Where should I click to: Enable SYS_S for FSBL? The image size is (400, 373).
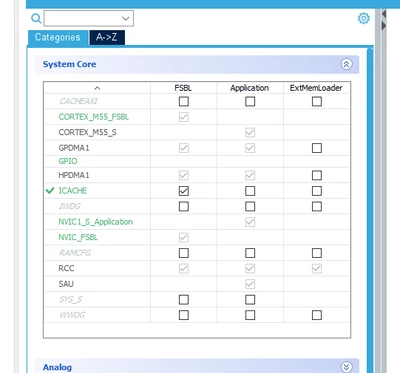click(x=184, y=300)
